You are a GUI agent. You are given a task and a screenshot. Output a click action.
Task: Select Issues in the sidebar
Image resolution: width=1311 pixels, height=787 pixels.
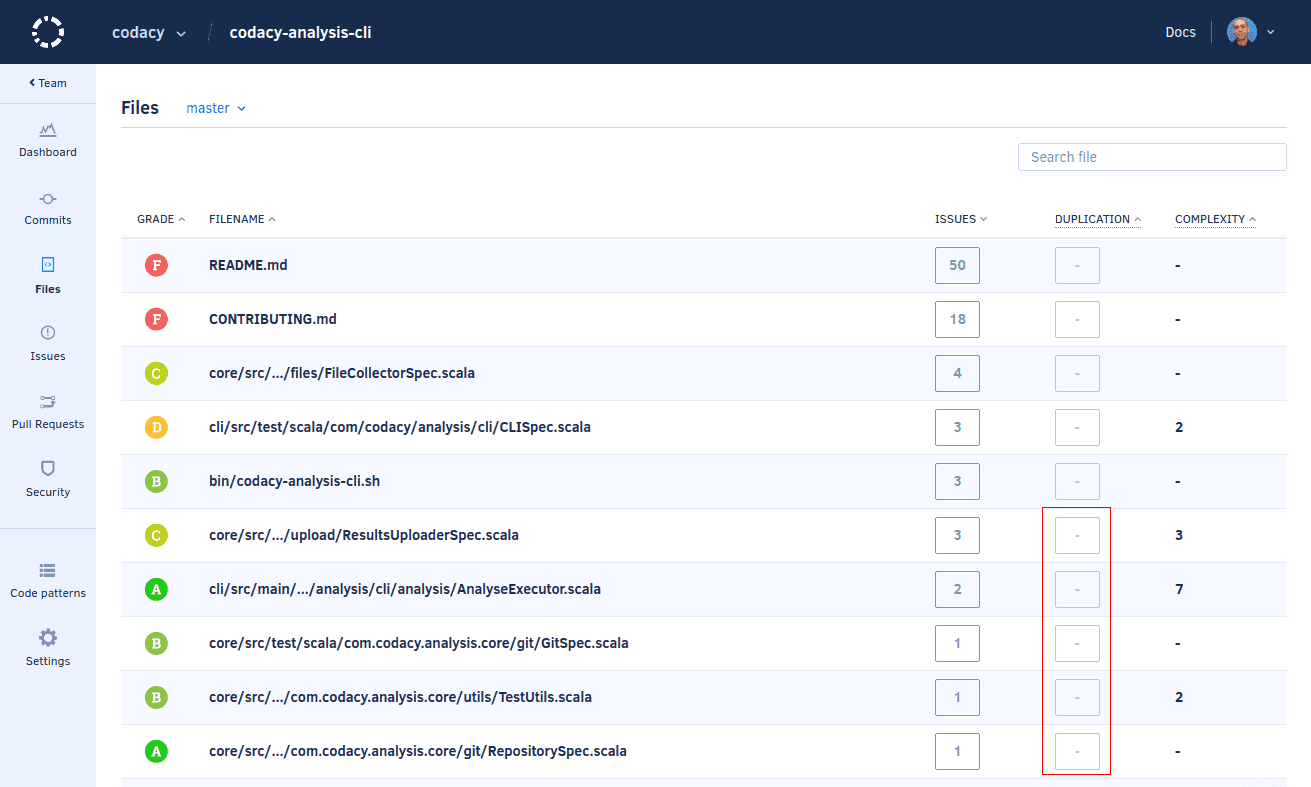click(47, 344)
